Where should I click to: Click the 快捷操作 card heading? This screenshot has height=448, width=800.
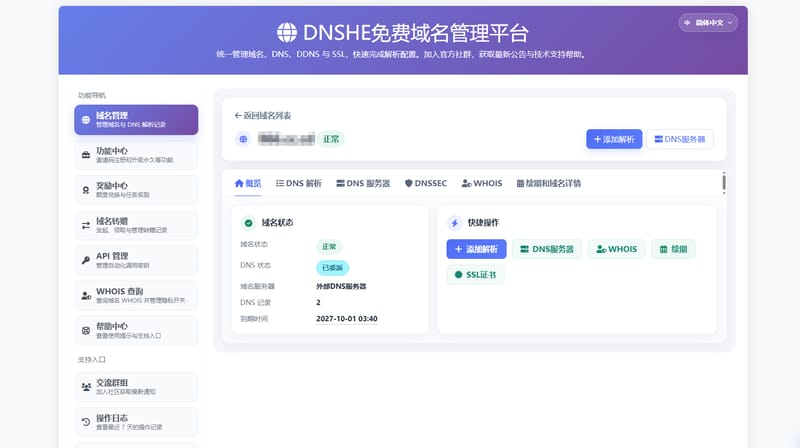click(x=483, y=222)
